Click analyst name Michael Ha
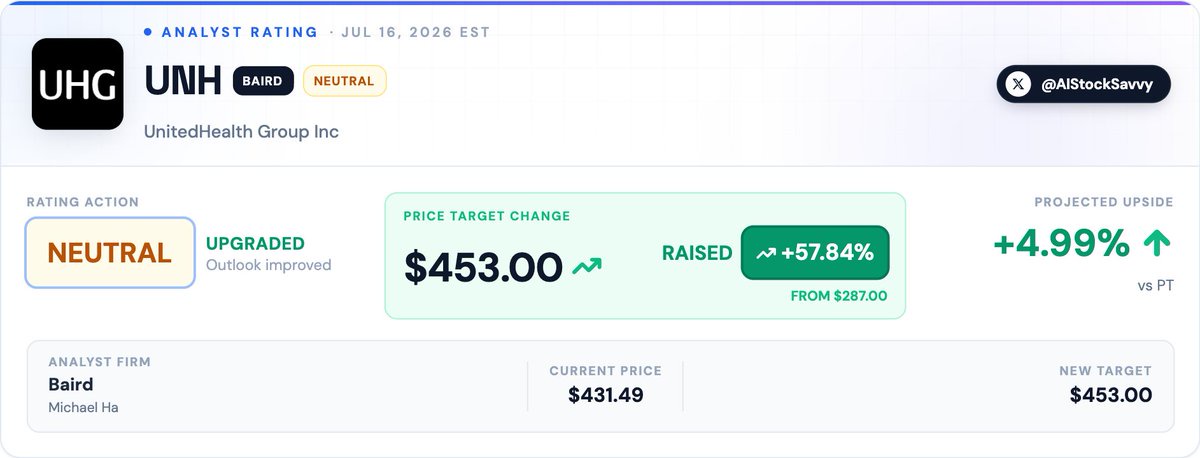Image resolution: width=1200 pixels, height=458 pixels. point(83,408)
